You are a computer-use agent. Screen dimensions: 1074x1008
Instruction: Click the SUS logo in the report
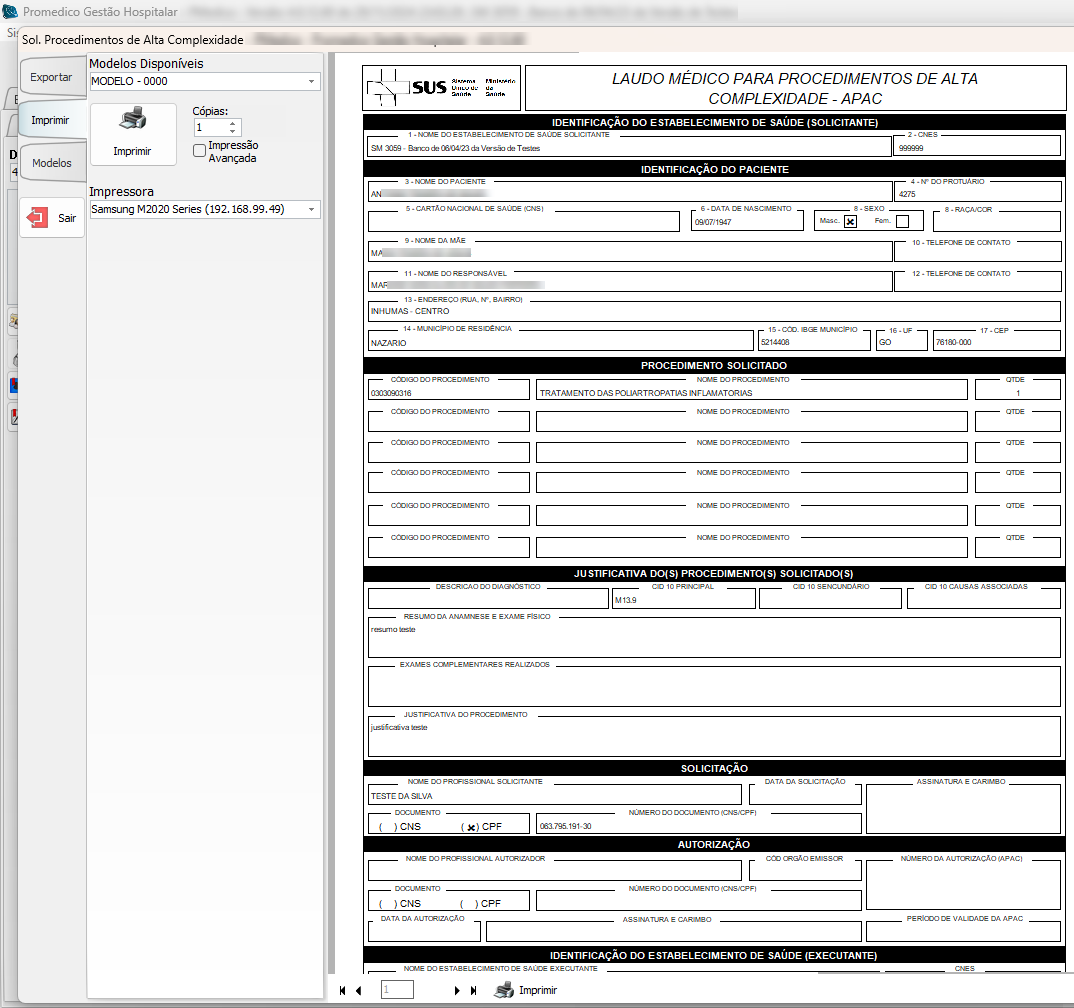pos(442,88)
